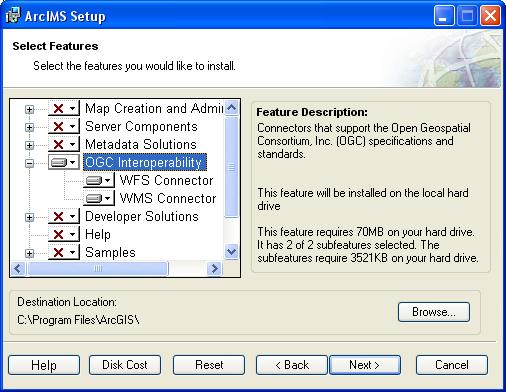Expand the Samples tree node
Viewport: 506px width, 392px height.
click(x=30, y=253)
